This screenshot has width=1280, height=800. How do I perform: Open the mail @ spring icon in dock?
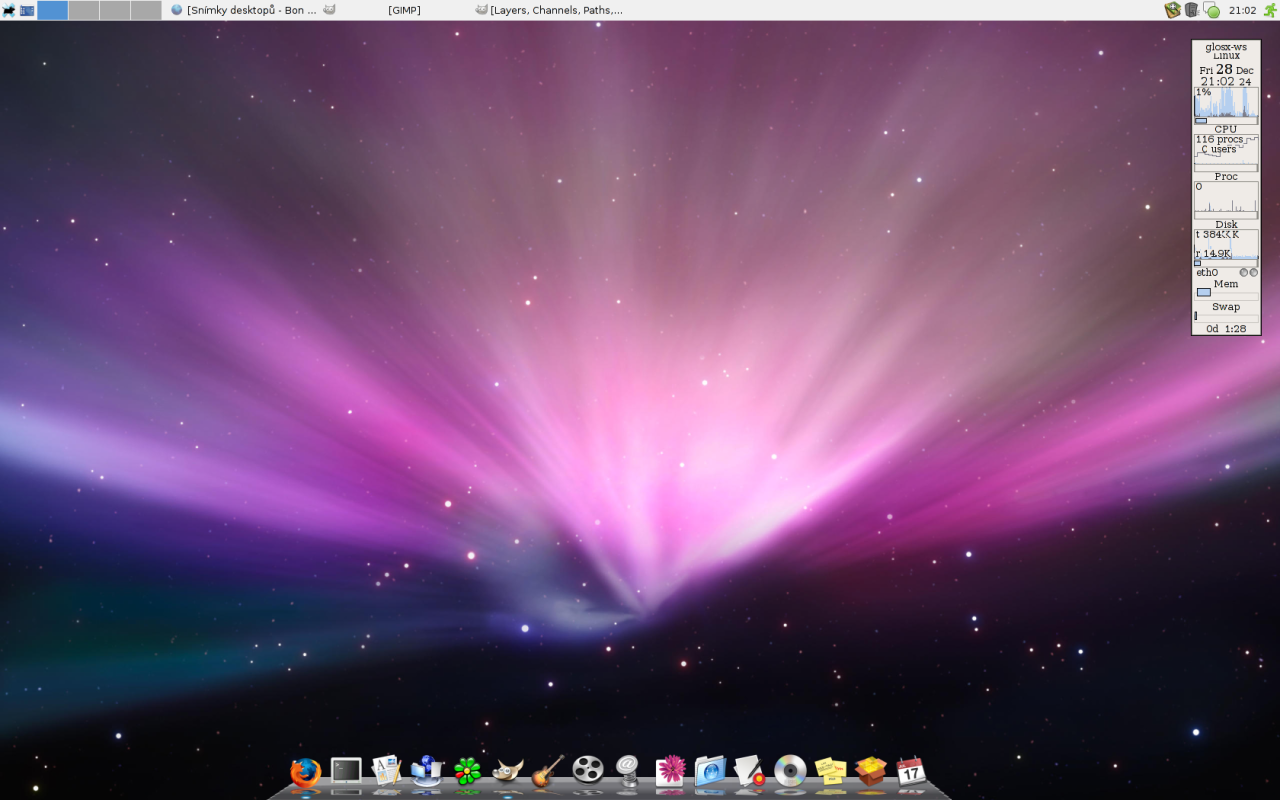pos(628,771)
